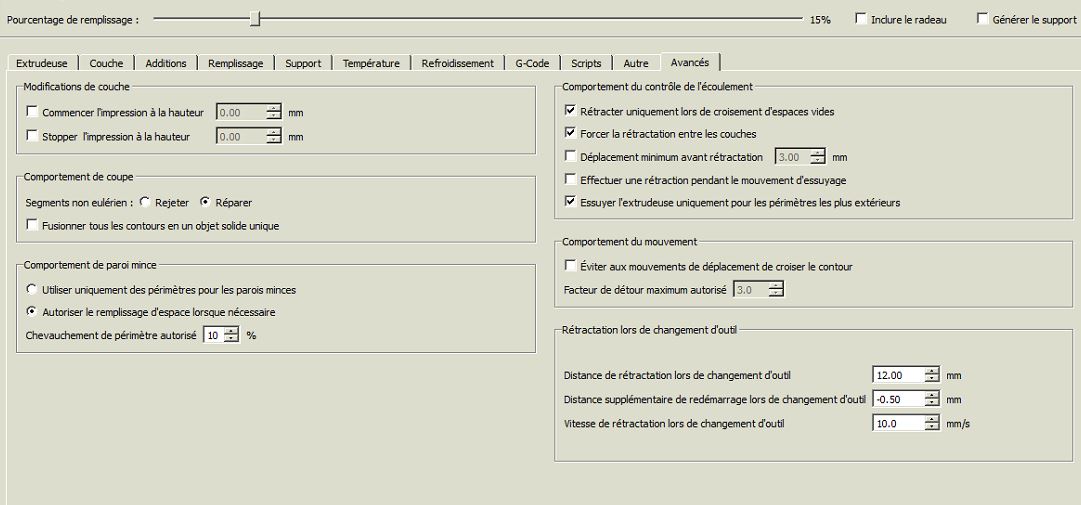Screen dimensions: 1081x505
Task: Uncheck Essuyer l'extrudeuse uniquement périmètres extérieurs
Action: click(570, 202)
